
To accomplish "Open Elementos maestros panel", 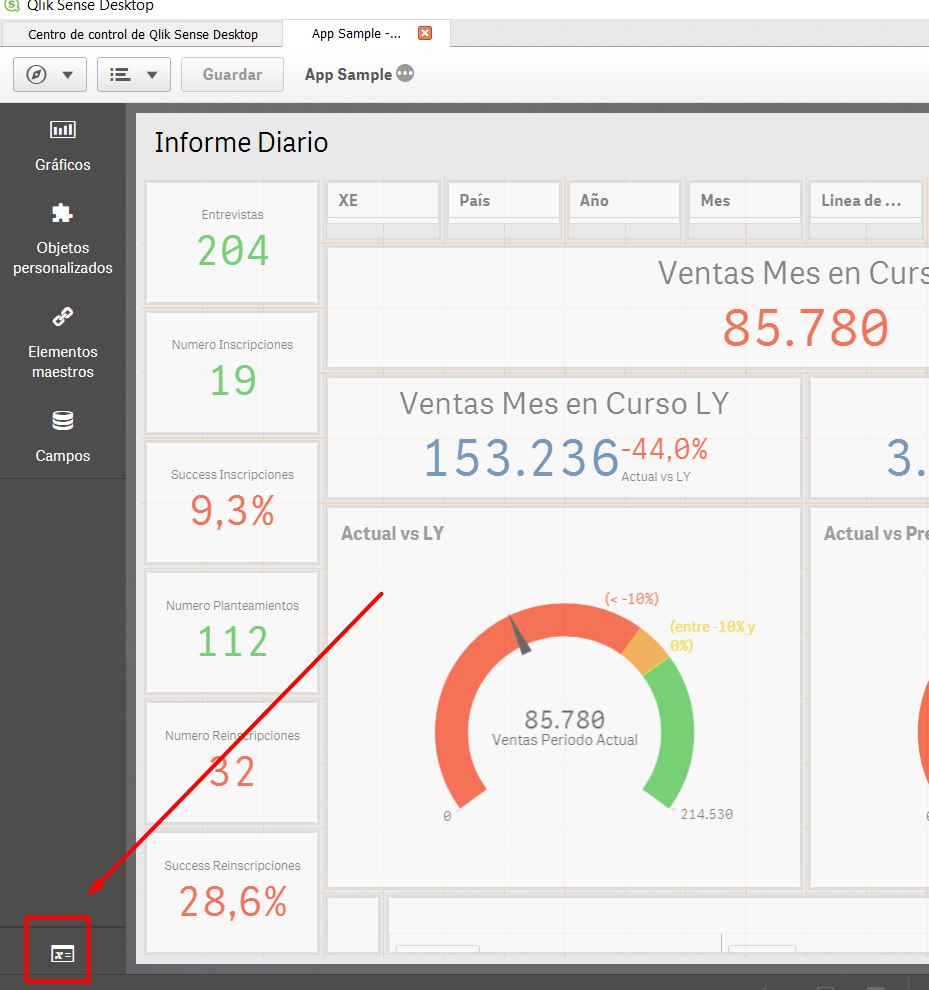I will coord(63,343).
